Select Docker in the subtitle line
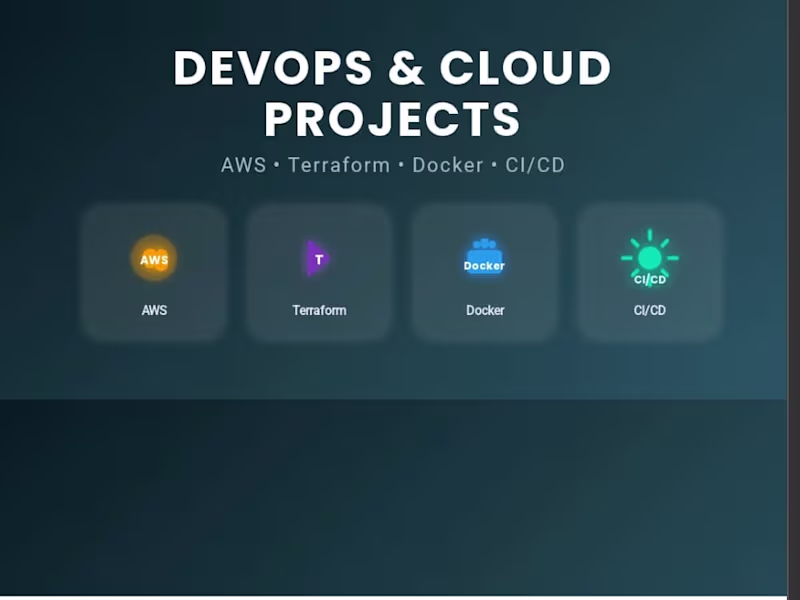 click(x=448, y=164)
